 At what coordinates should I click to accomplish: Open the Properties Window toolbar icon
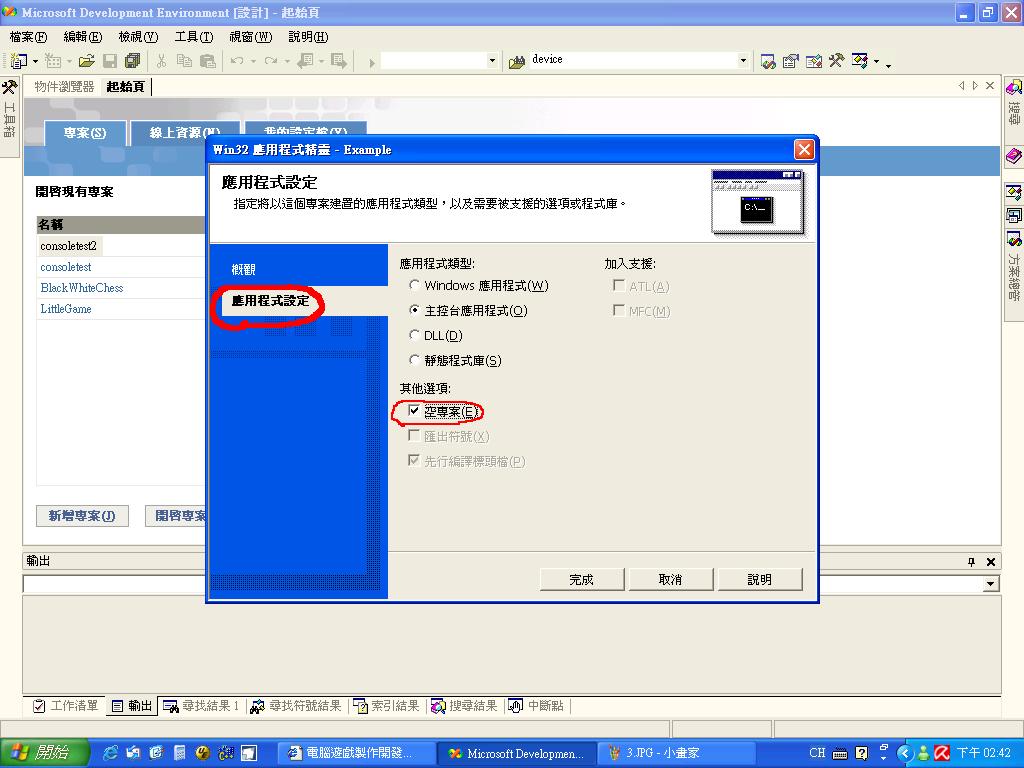click(x=791, y=61)
